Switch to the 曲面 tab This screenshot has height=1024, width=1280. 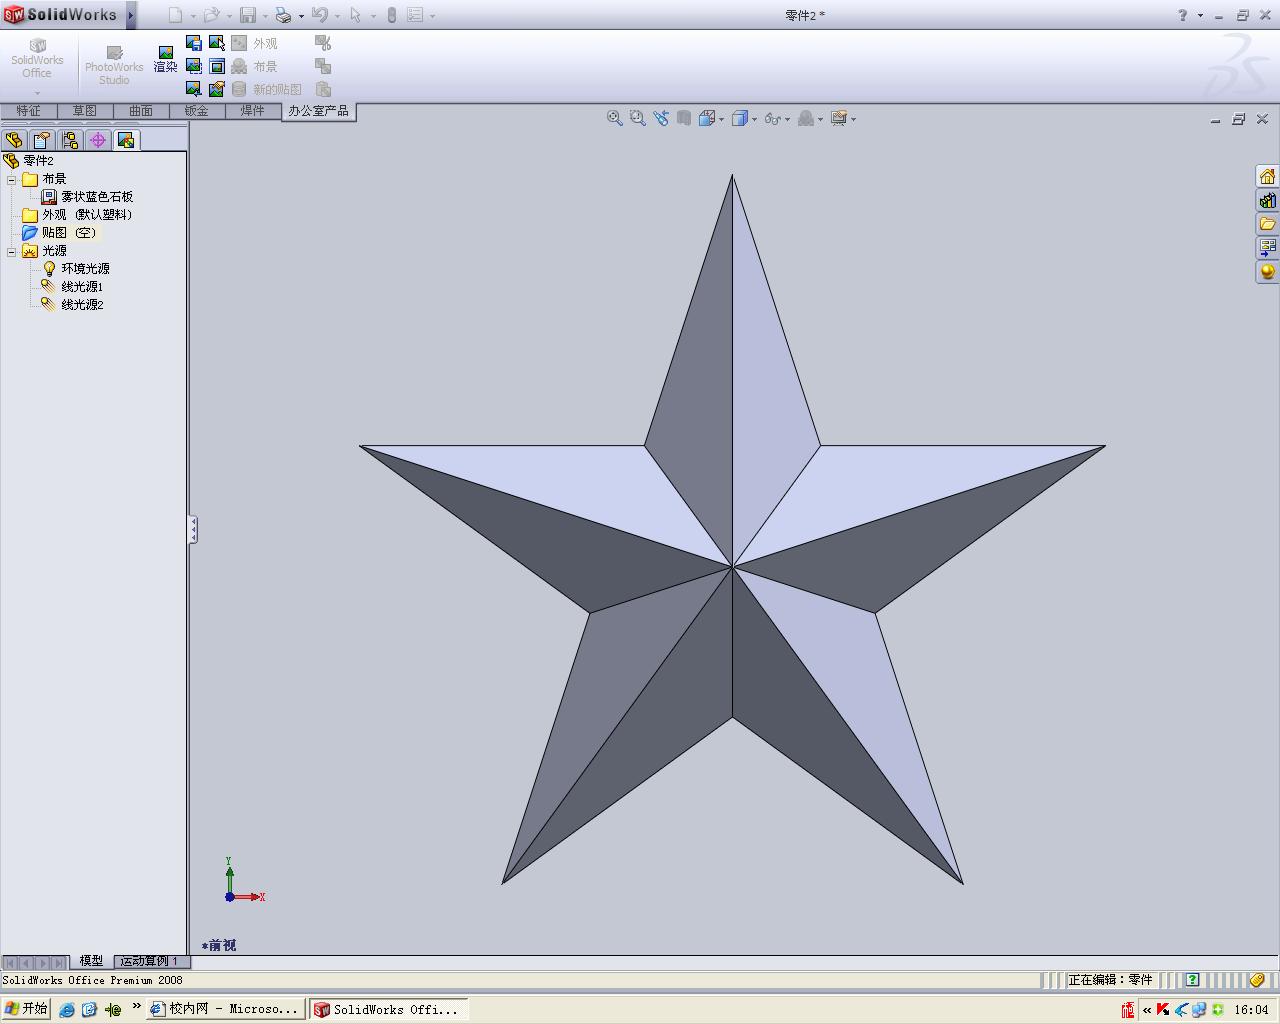coord(140,111)
